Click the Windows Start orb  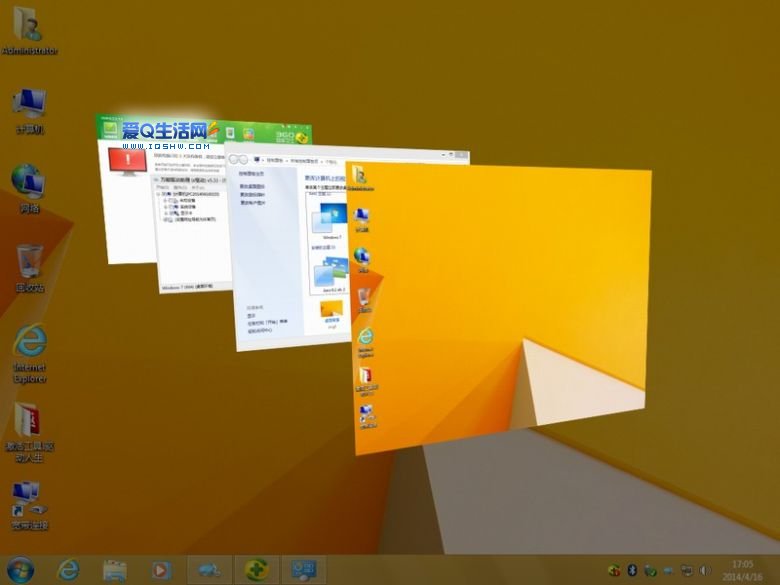pos(20,569)
